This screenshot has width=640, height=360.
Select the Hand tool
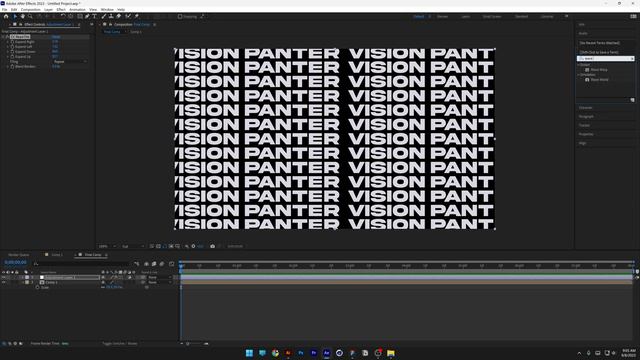pos(22,16)
